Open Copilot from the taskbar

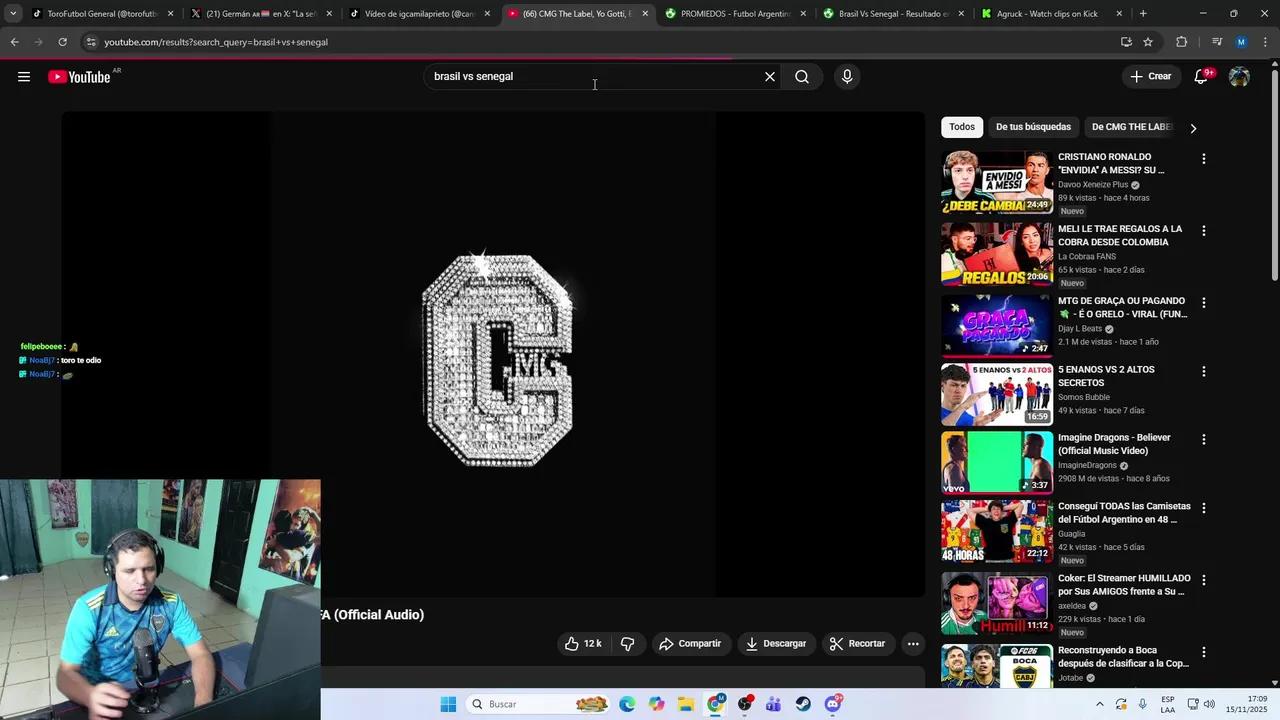(x=656, y=704)
